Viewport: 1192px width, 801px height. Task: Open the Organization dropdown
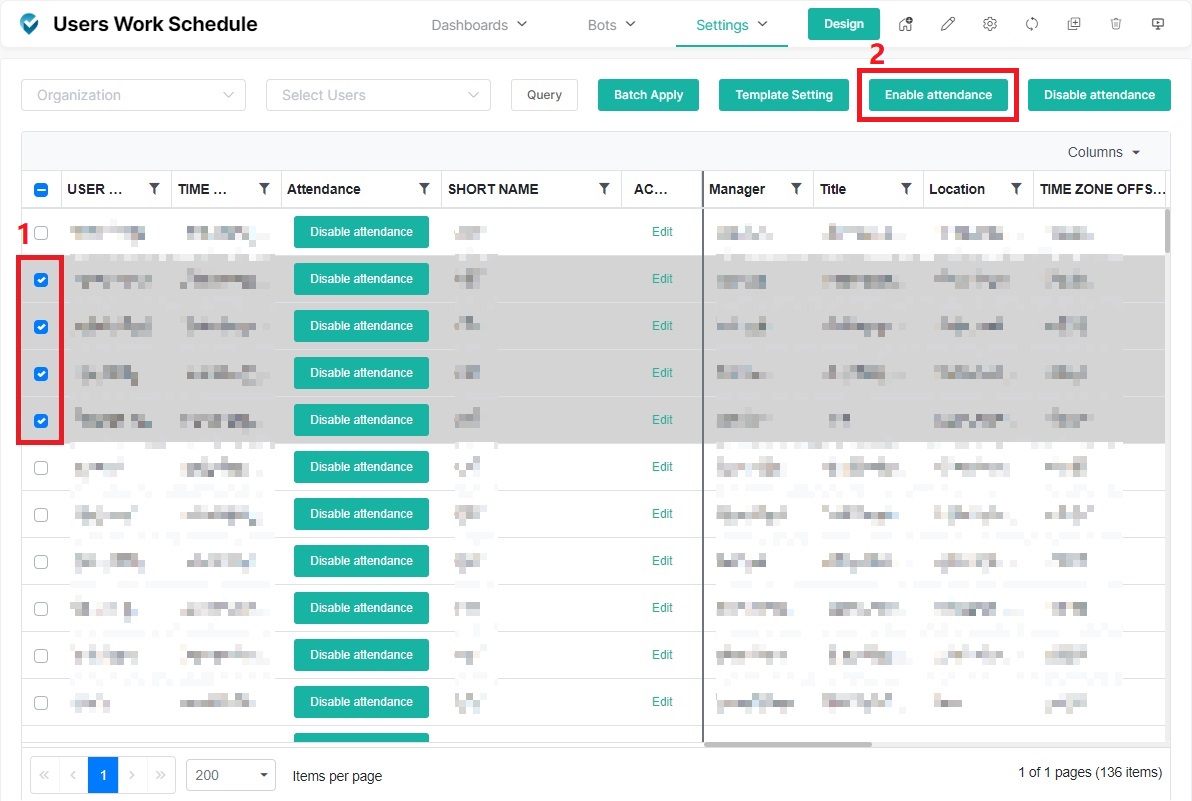[133, 95]
